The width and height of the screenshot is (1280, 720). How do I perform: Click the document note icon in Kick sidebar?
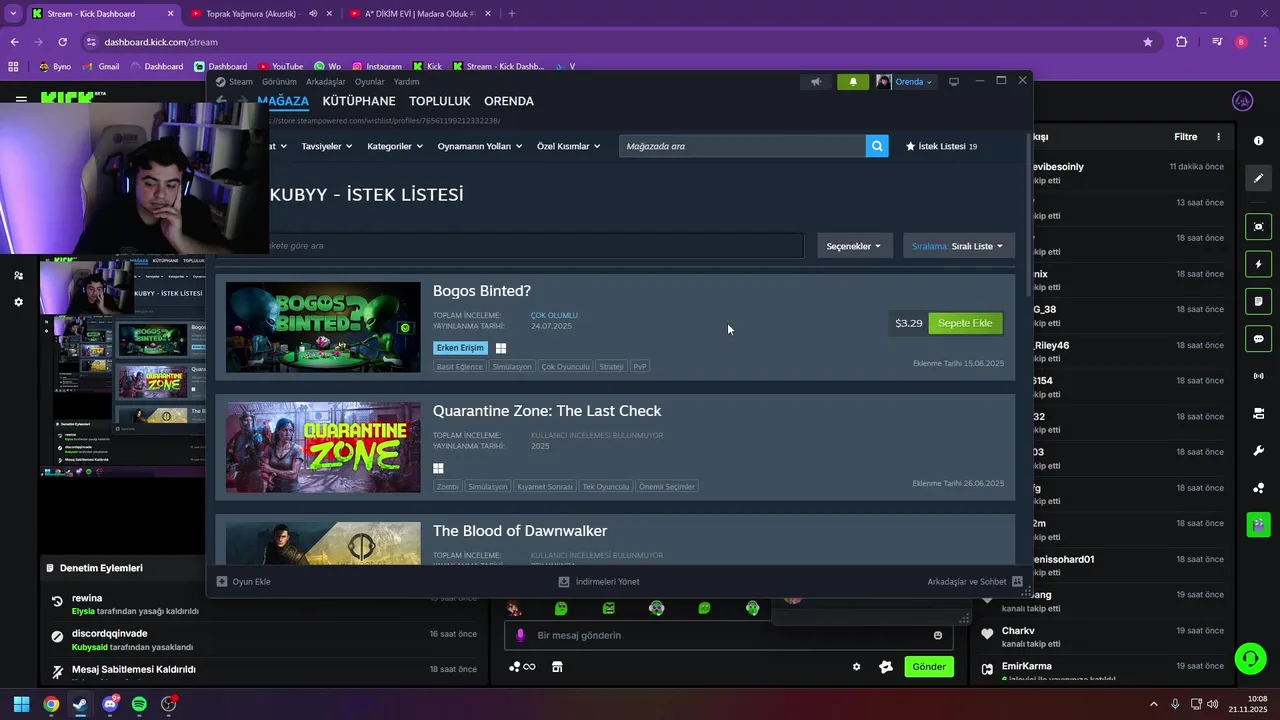pos(1258,301)
